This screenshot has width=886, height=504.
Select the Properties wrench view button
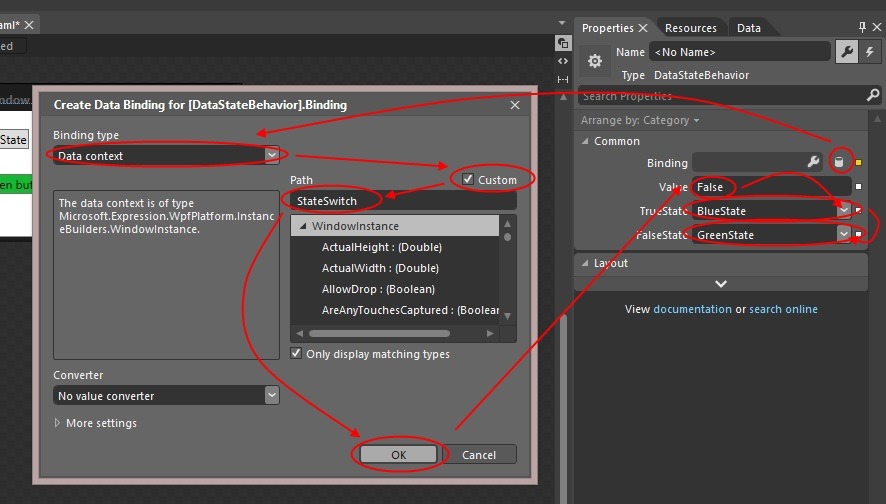[846, 52]
